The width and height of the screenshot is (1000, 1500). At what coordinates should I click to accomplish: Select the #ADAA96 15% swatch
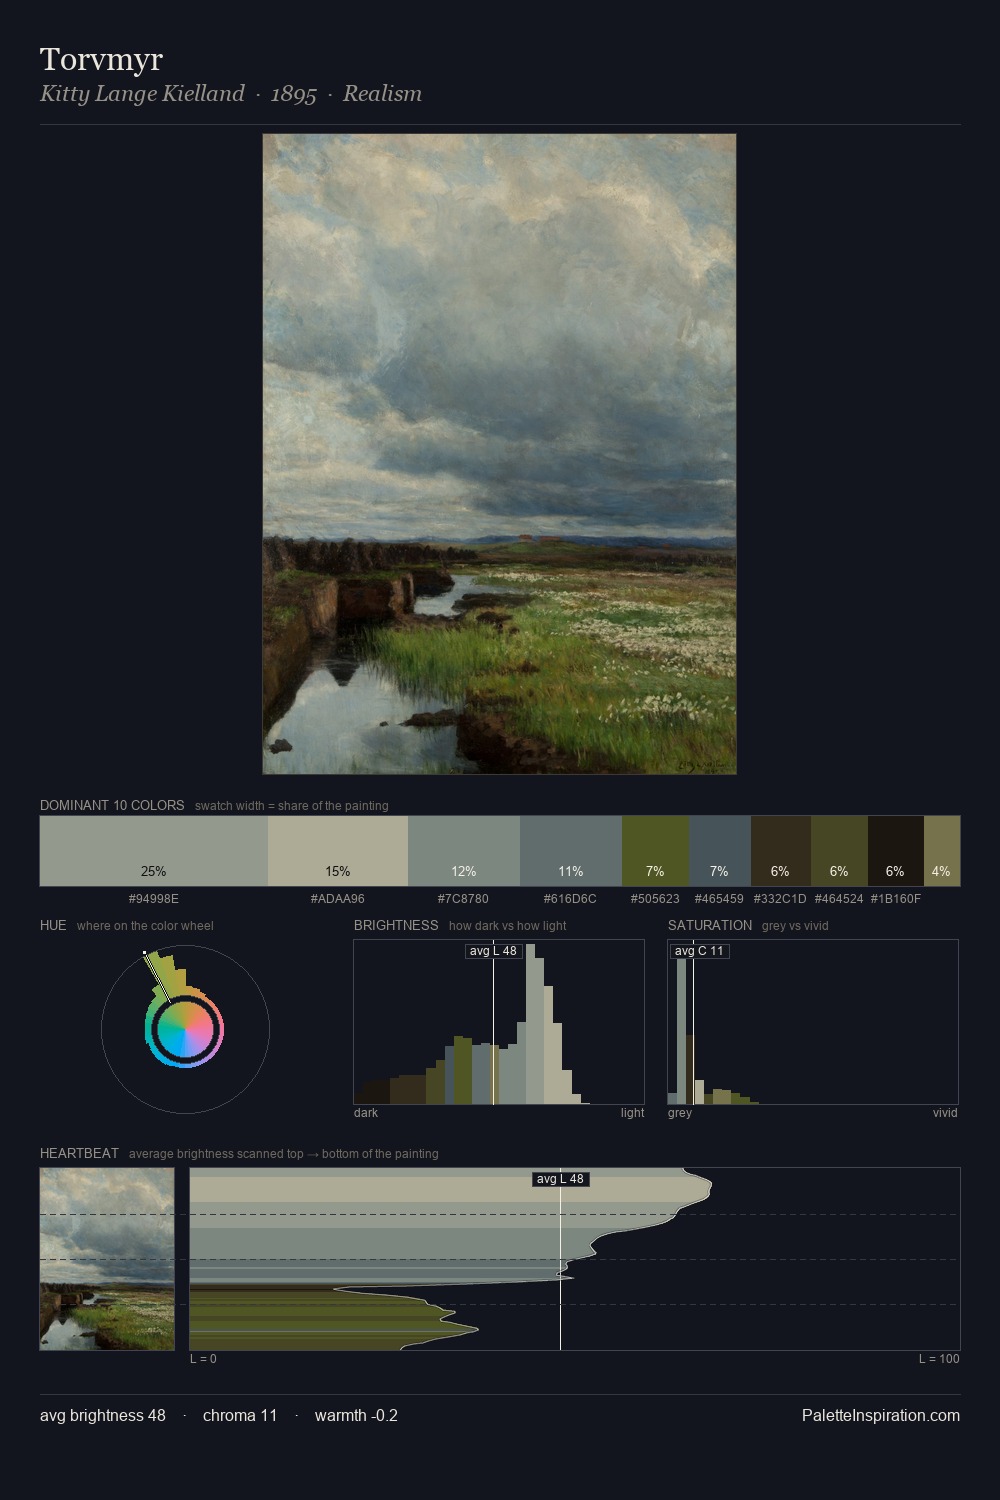click(x=338, y=851)
